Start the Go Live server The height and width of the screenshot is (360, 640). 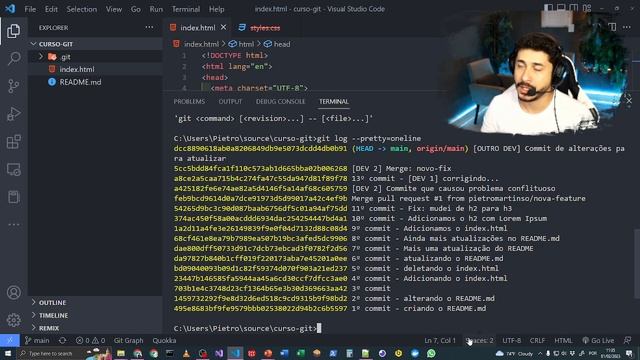598,340
